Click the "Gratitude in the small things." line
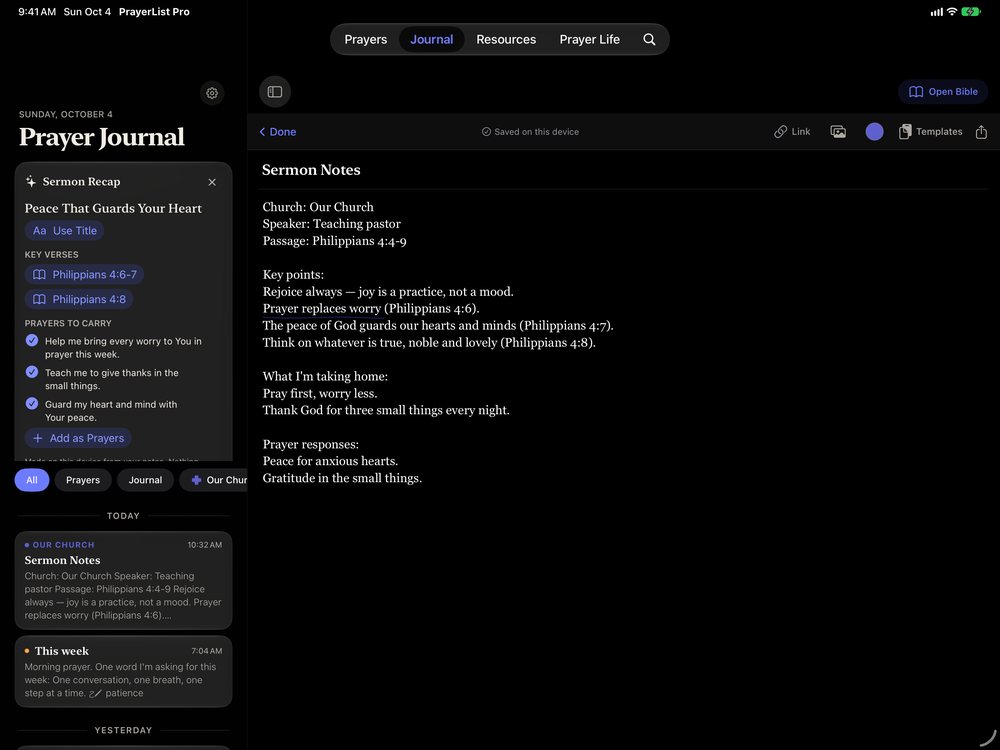This screenshot has width=1000, height=750. 342,478
